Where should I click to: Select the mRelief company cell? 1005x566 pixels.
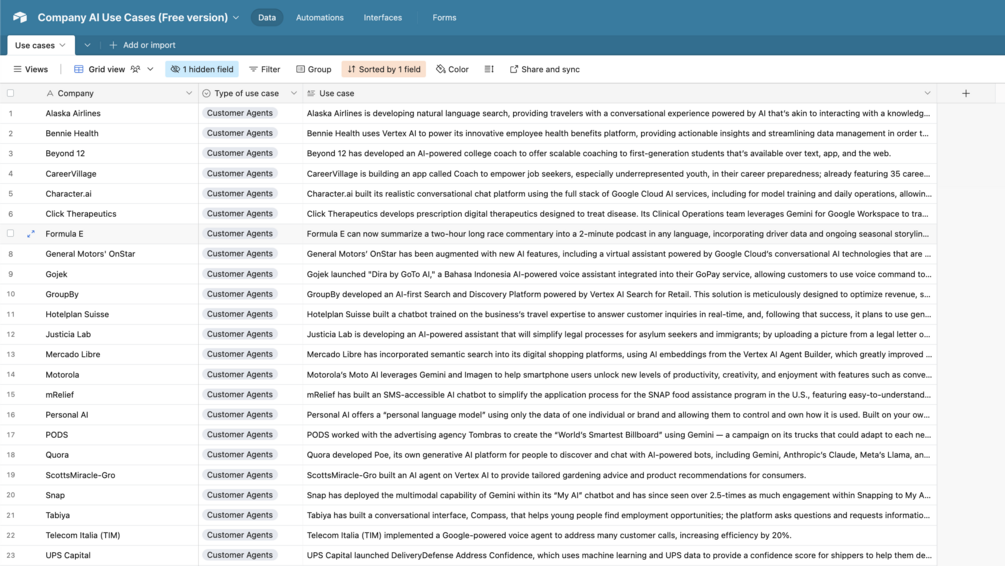(x=119, y=394)
